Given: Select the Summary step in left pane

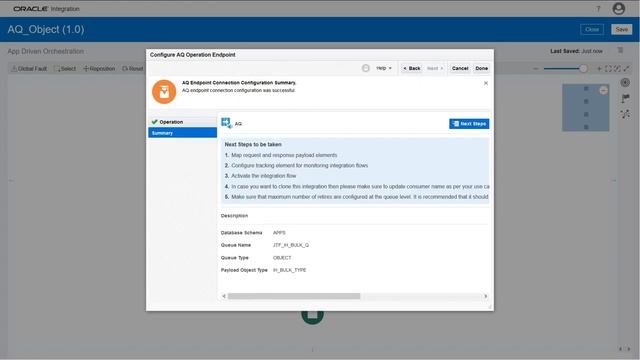Looking at the screenshot, I should point(182,133).
